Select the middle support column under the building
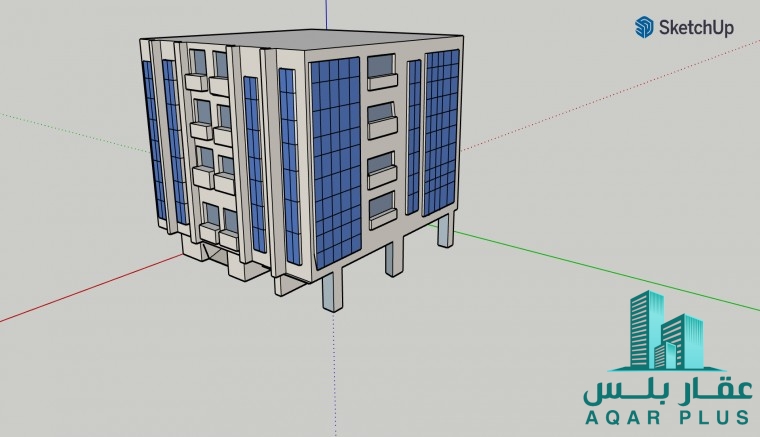 [x=393, y=257]
